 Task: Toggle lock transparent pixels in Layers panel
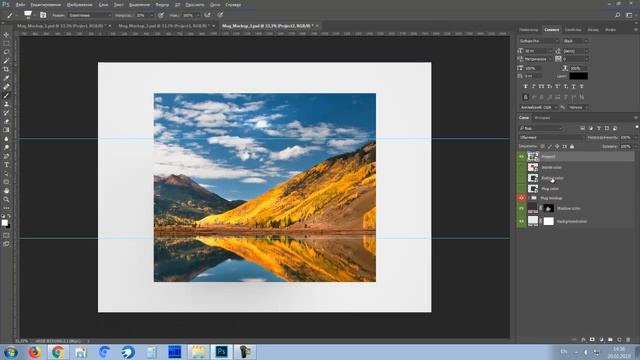pos(542,146)
